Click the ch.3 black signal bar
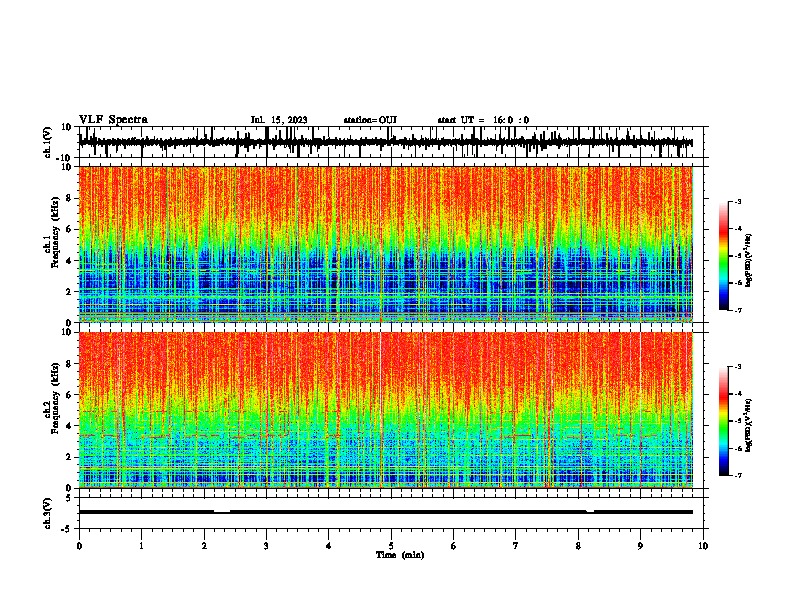The height and width of the screenshot is (612, 792). tap(386, 512)
